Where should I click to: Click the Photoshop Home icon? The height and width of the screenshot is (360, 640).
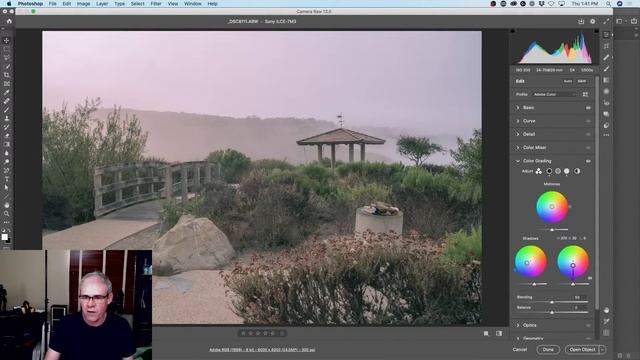9,21
